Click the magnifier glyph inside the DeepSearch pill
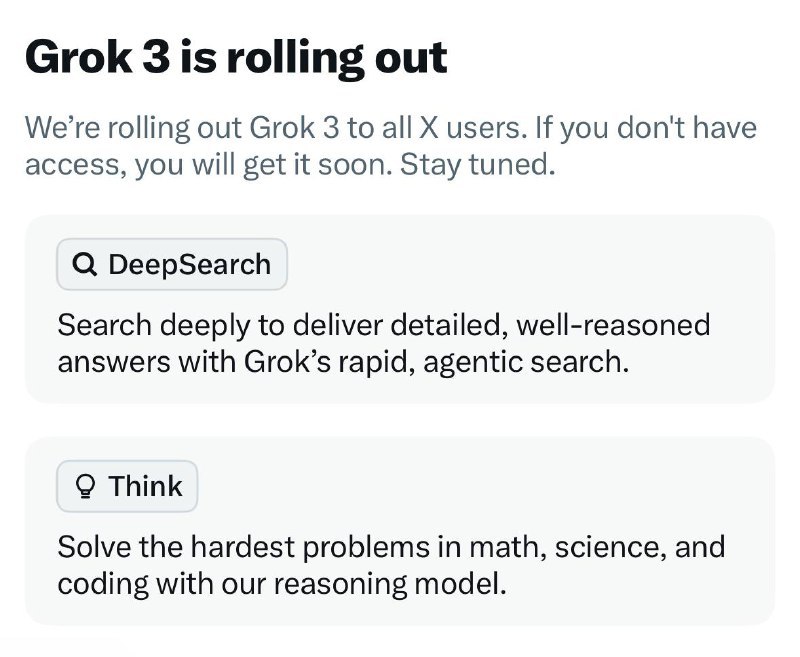 pos(84,264)
